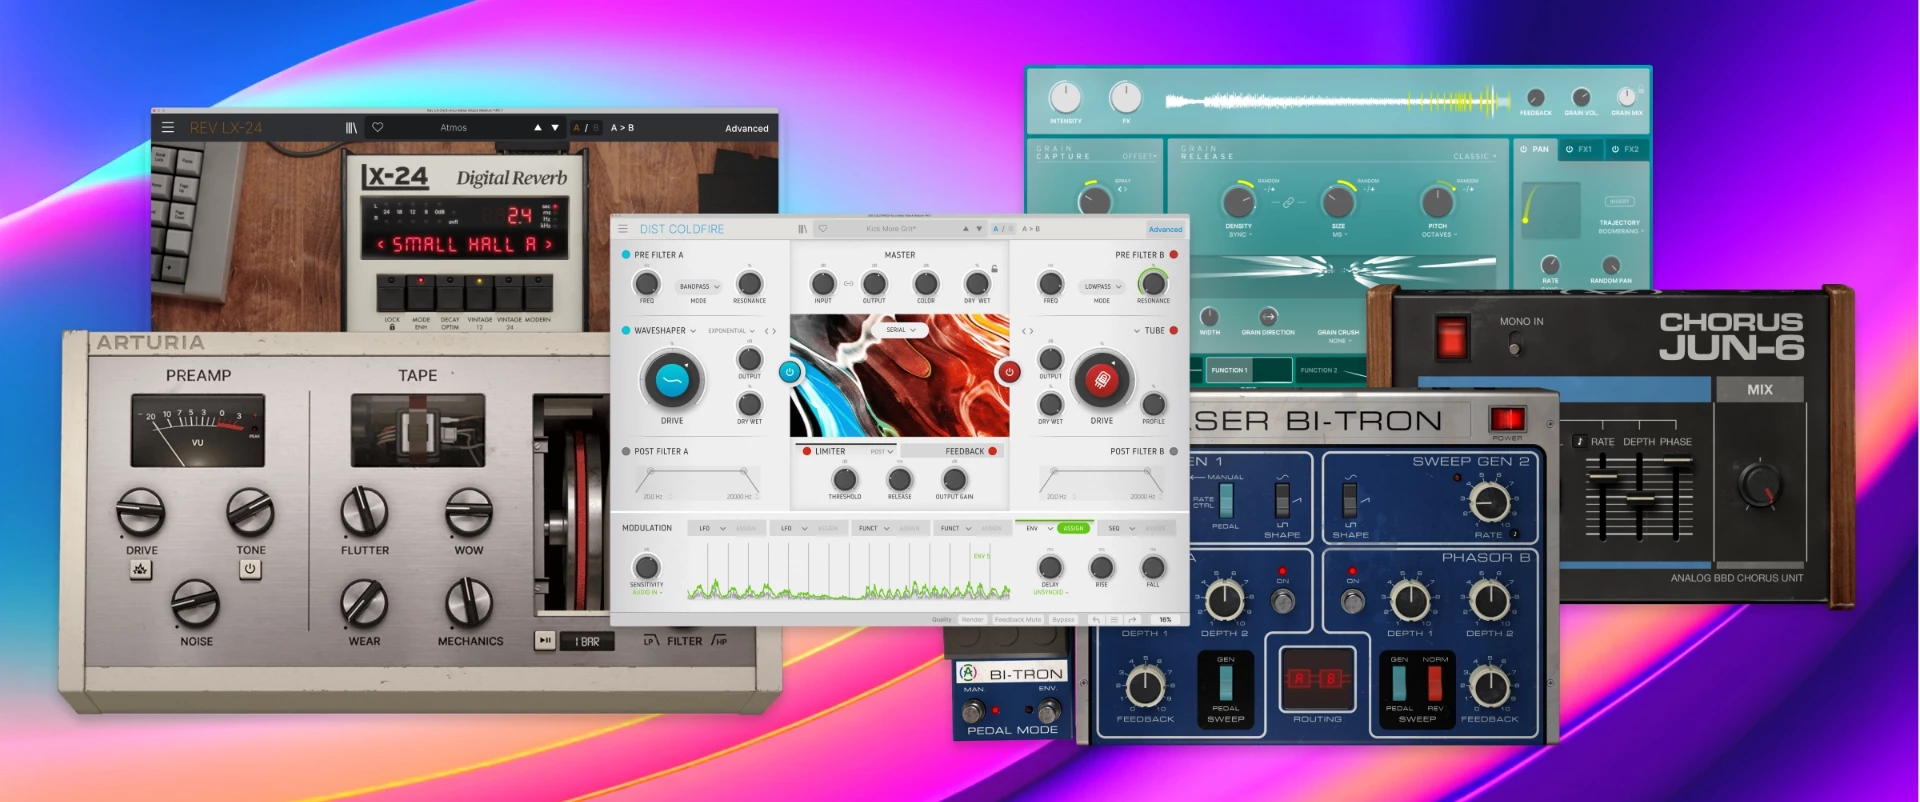Adjust the PHASE fader on Chorus JUN-6
Screen dimensions: 1920x802
point(1677,463)
